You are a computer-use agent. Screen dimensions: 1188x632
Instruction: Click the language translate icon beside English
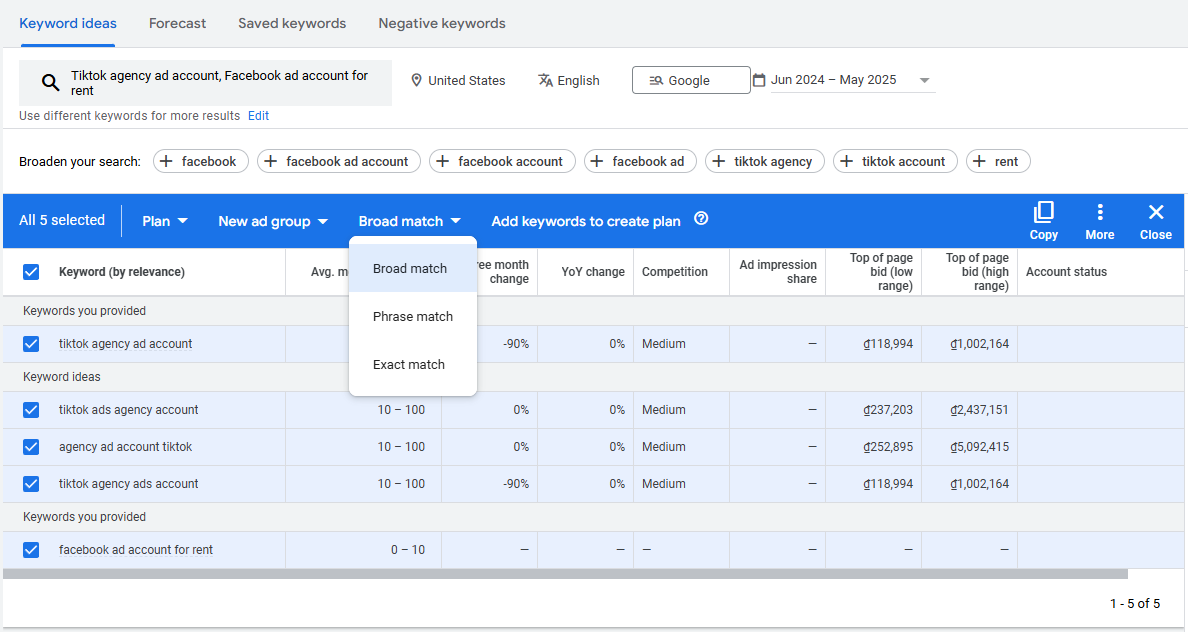tap(545, 80)
